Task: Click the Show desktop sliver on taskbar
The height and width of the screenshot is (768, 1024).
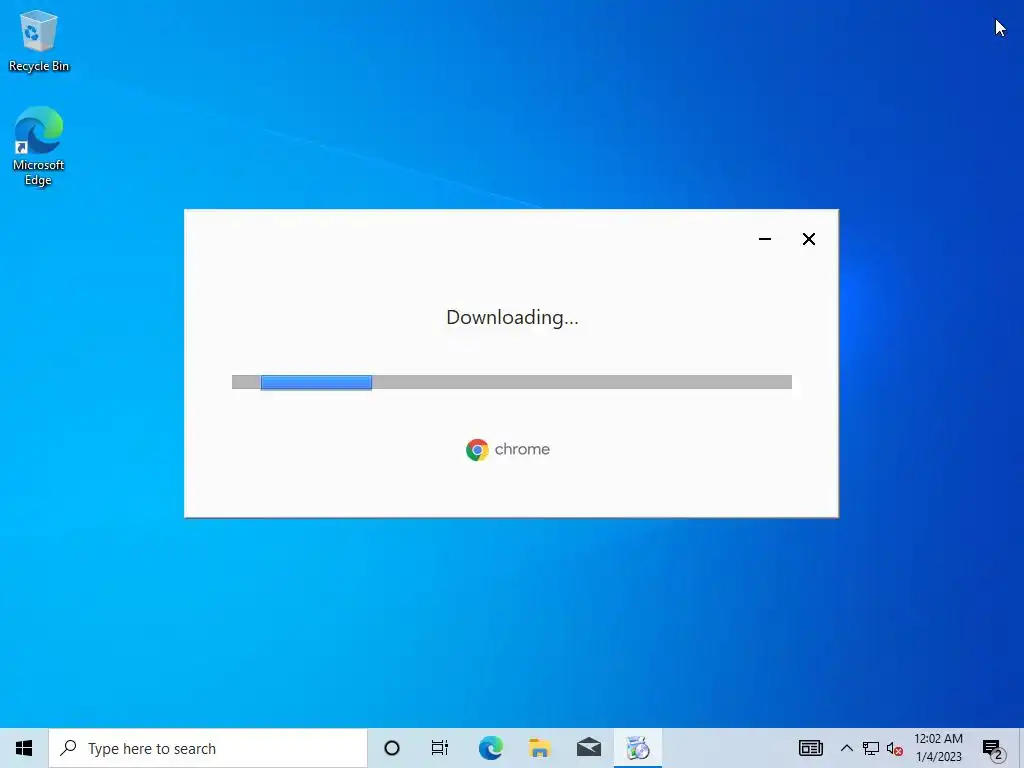Action: click(x=1021, y=748)
